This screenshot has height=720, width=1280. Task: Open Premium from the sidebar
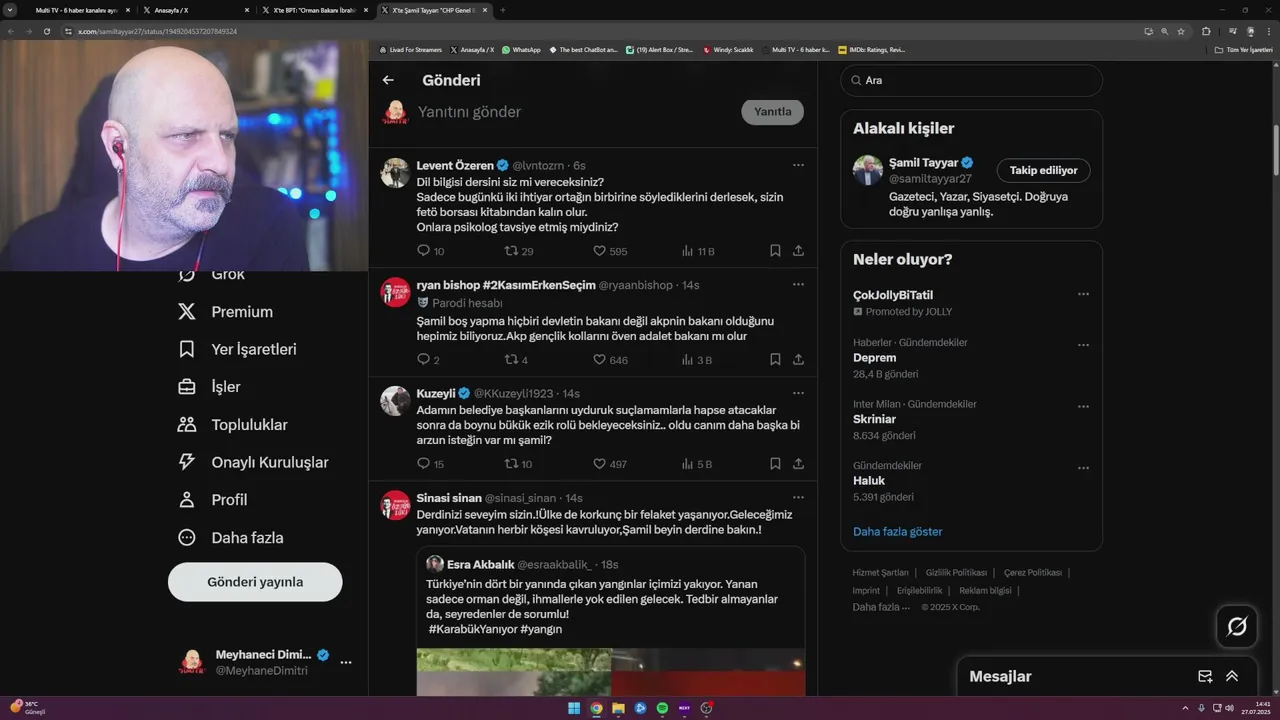(226, 312)
